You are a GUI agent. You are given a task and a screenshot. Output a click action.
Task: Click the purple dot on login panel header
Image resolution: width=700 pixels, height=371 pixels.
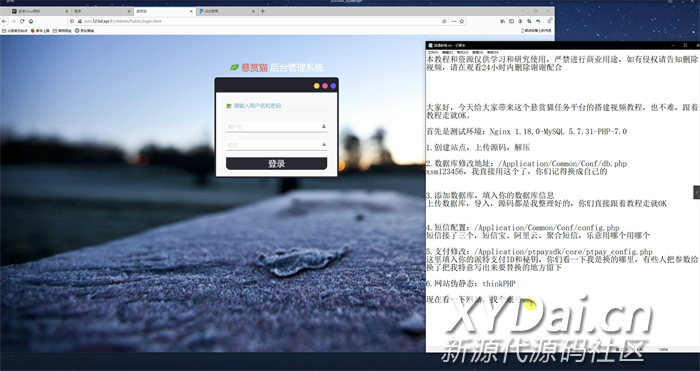(x=333, y=86)
